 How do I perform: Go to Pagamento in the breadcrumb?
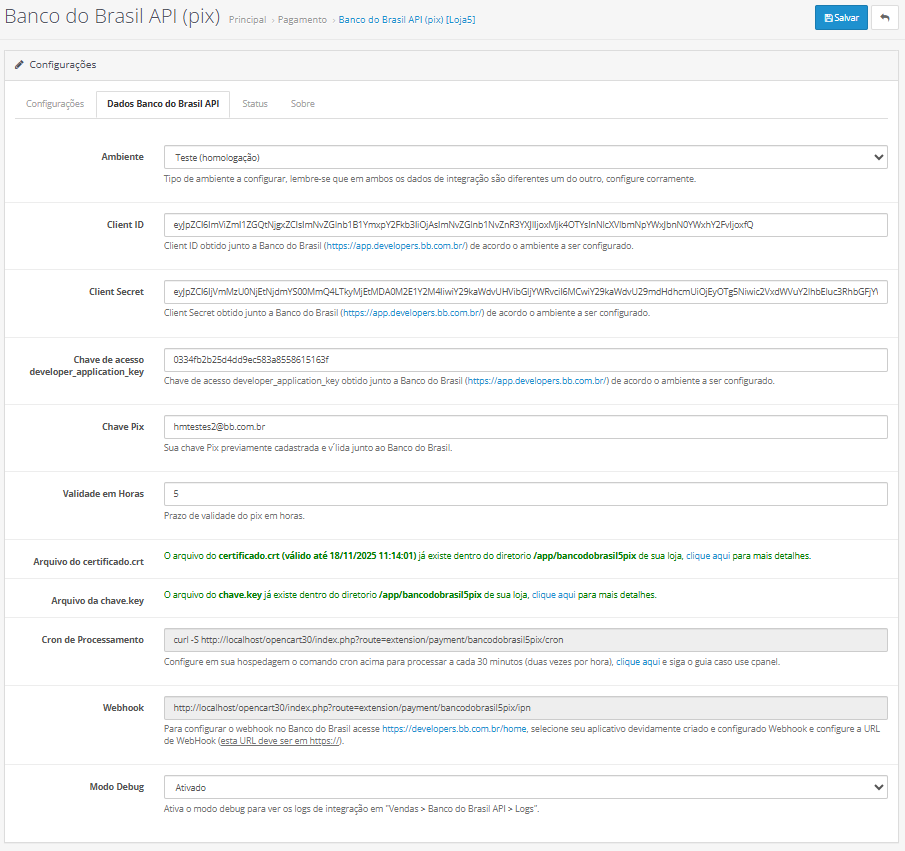302,20
